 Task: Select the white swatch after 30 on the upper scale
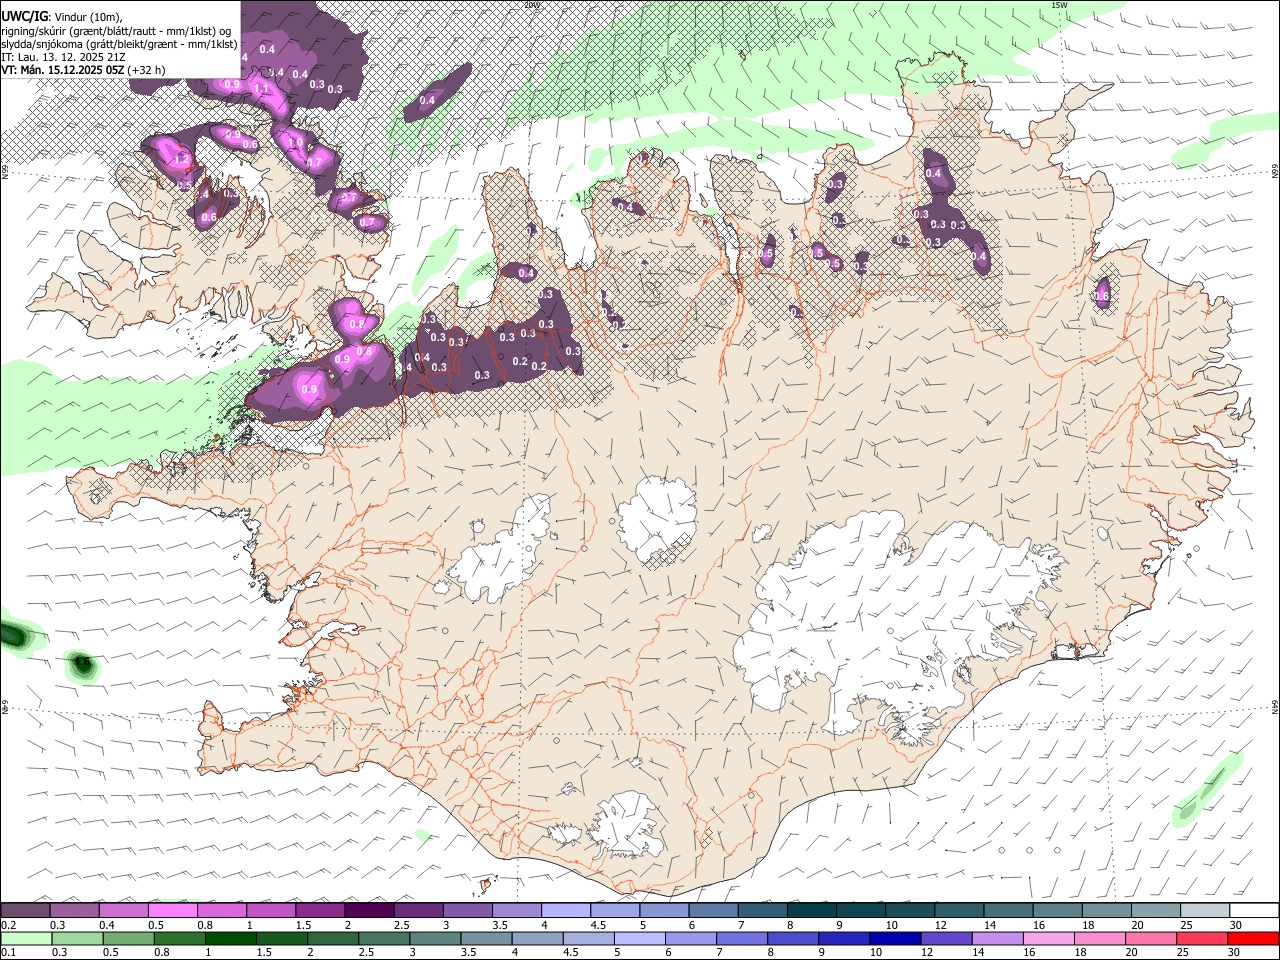point(1252,911)
